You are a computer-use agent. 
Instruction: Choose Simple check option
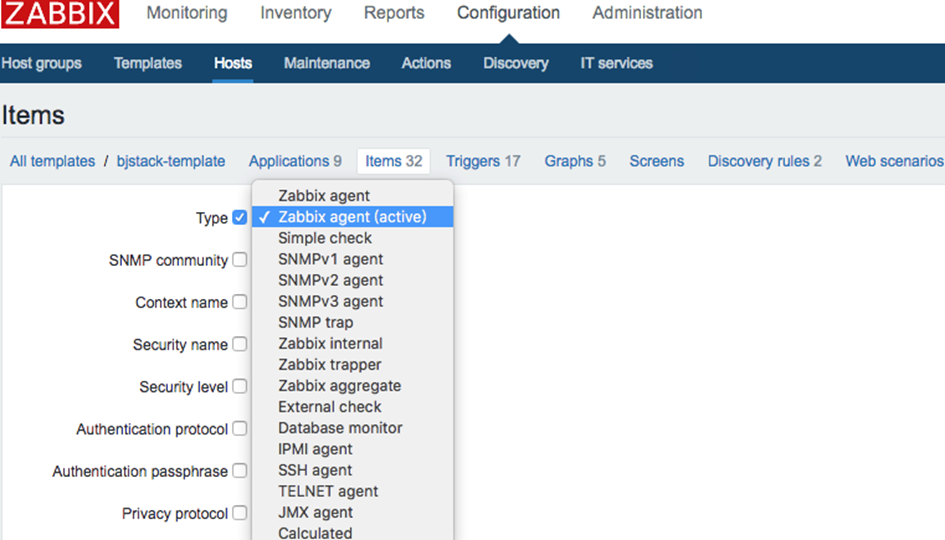(x=353, y=238)
